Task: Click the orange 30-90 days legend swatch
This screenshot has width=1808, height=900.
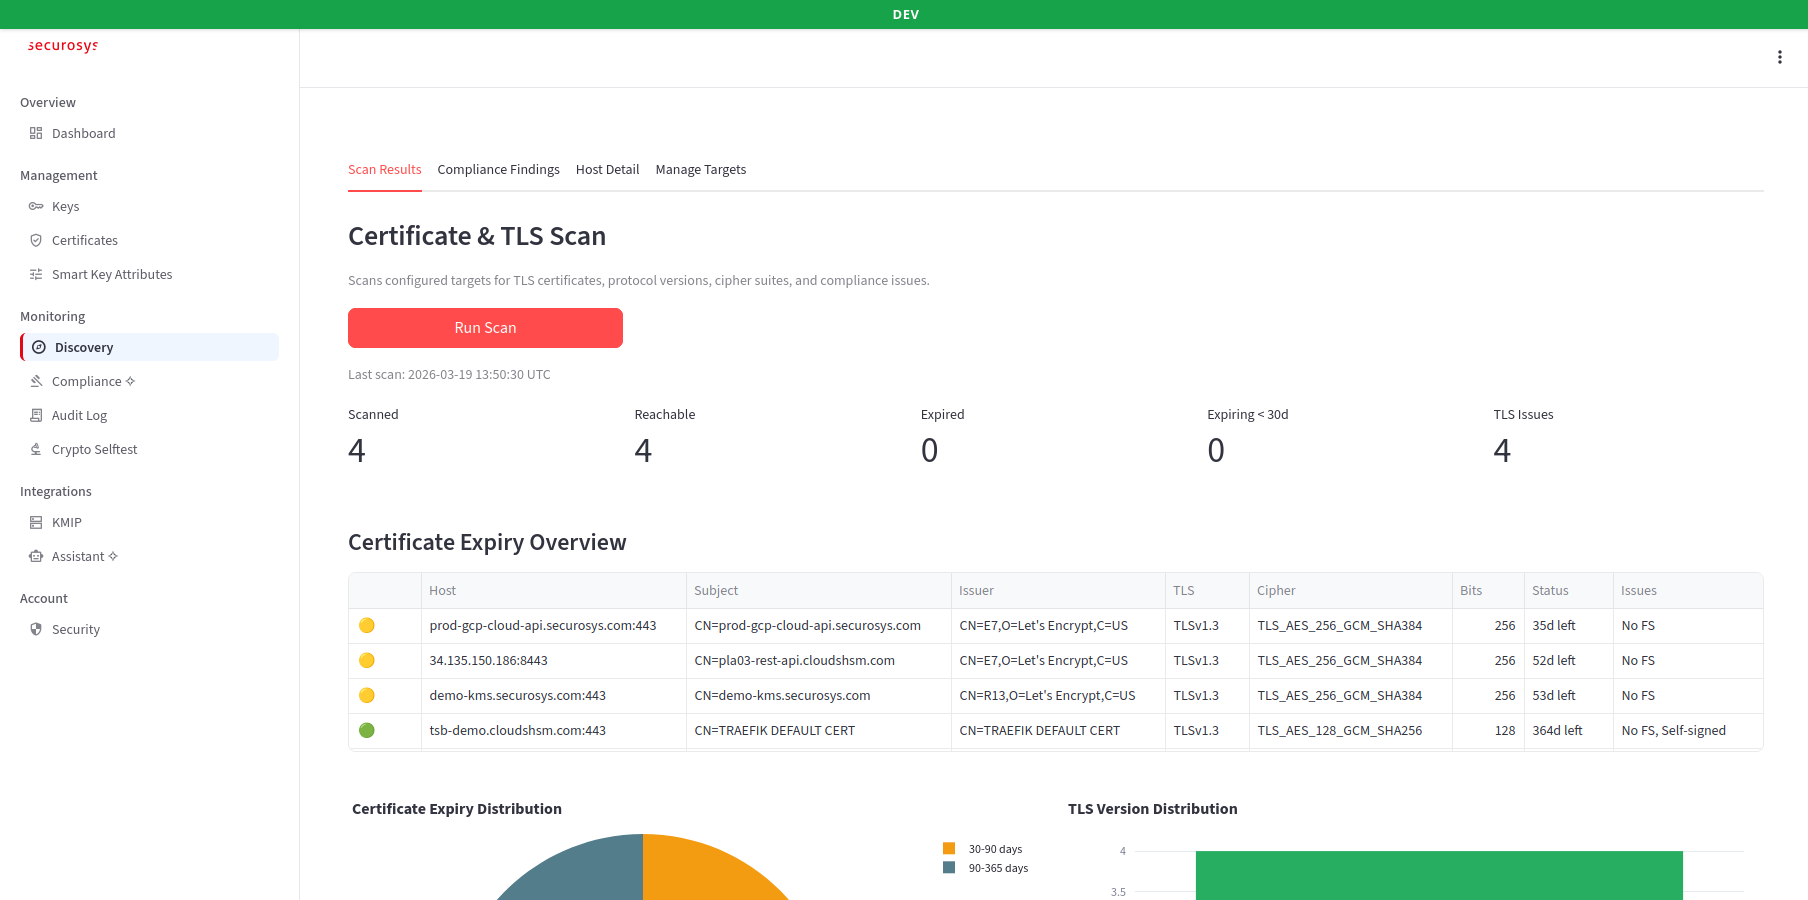Action: 948,848
